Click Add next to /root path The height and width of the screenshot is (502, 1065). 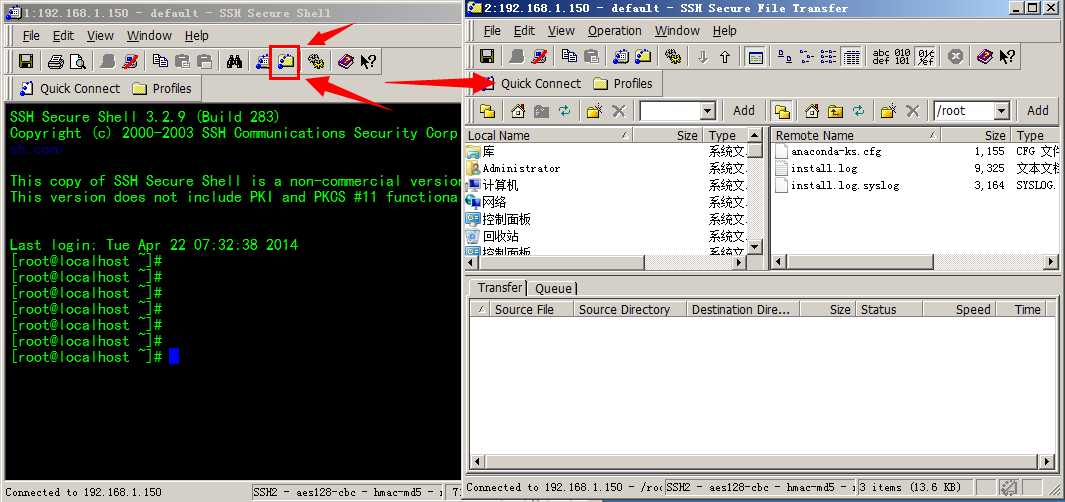click(1037, 111)
